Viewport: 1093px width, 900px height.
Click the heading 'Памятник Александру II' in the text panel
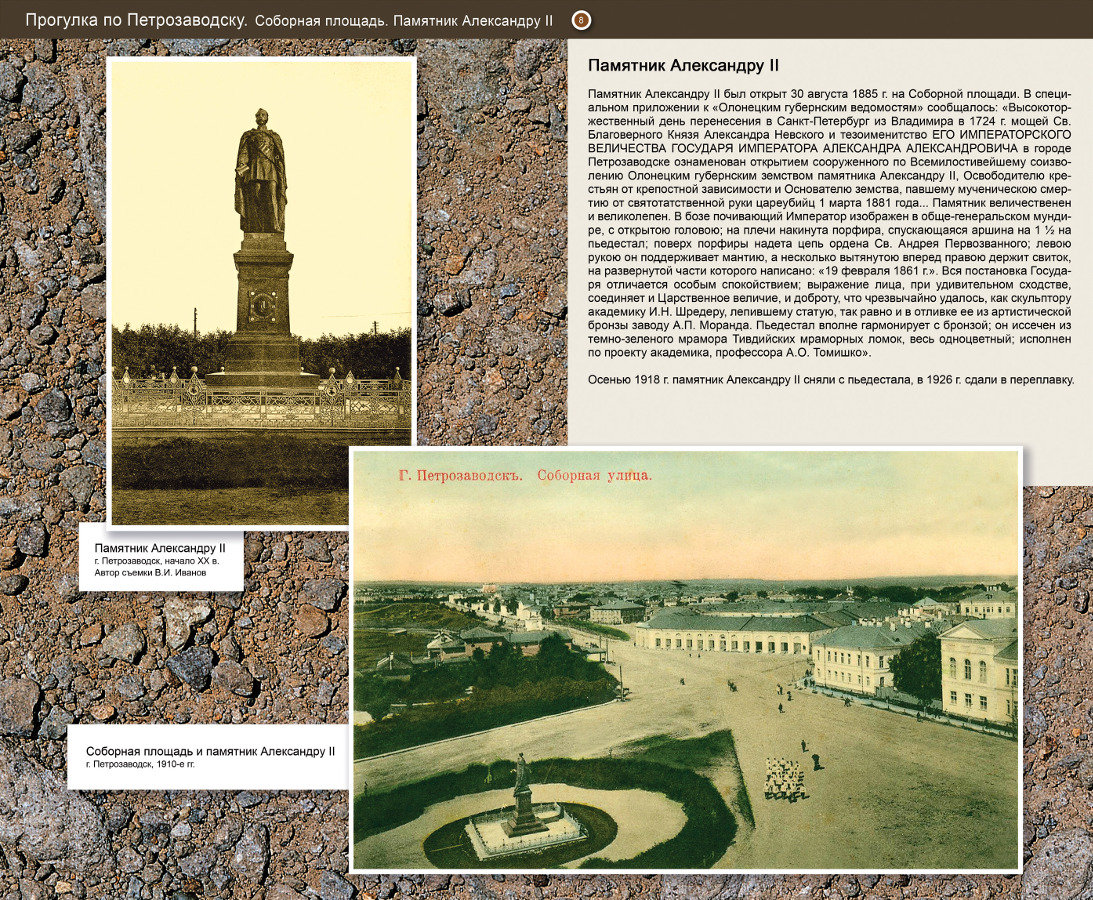click(x=683, y=66)
